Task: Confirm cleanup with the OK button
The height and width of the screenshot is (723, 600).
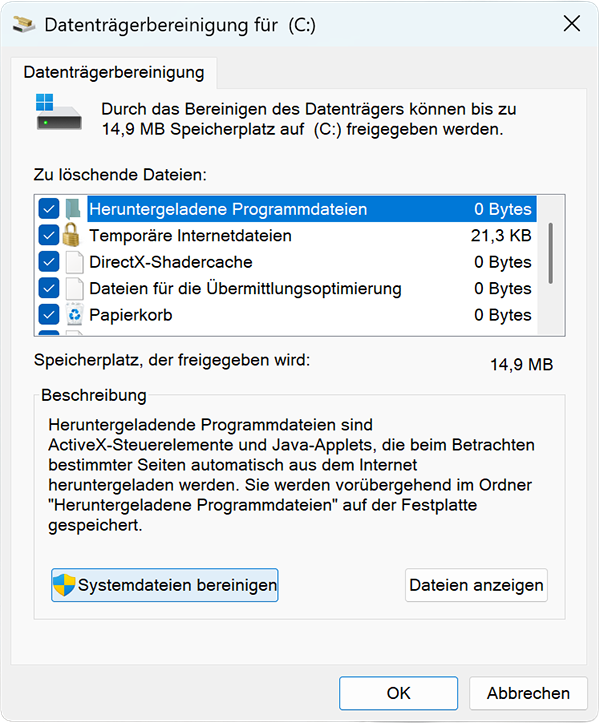Action: 398,693
